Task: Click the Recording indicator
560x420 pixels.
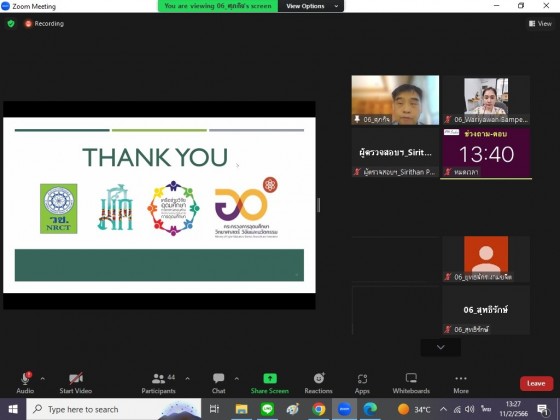Action: pos(44,24)
